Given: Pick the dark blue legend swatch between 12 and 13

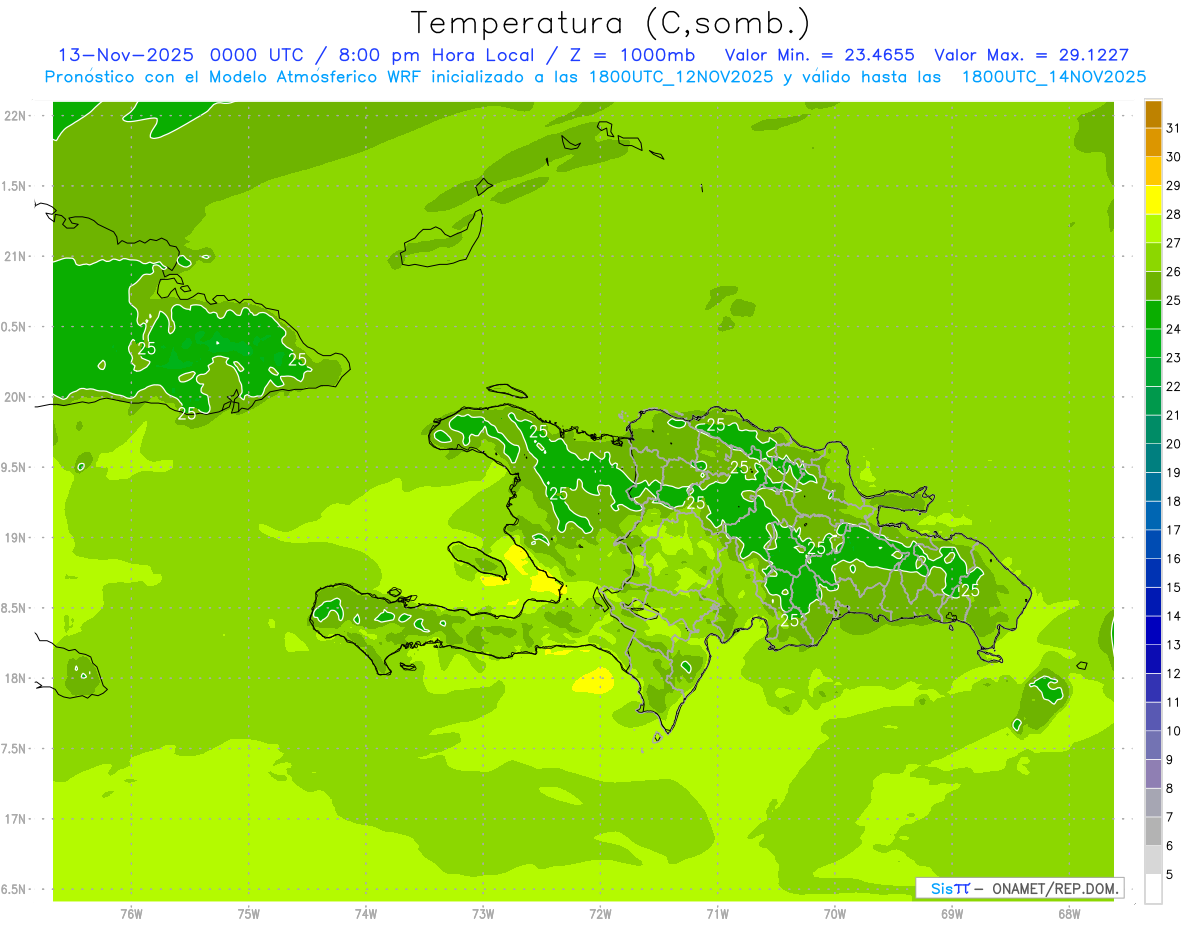Looking at the screenshot, I should [x=1153, y=659].
